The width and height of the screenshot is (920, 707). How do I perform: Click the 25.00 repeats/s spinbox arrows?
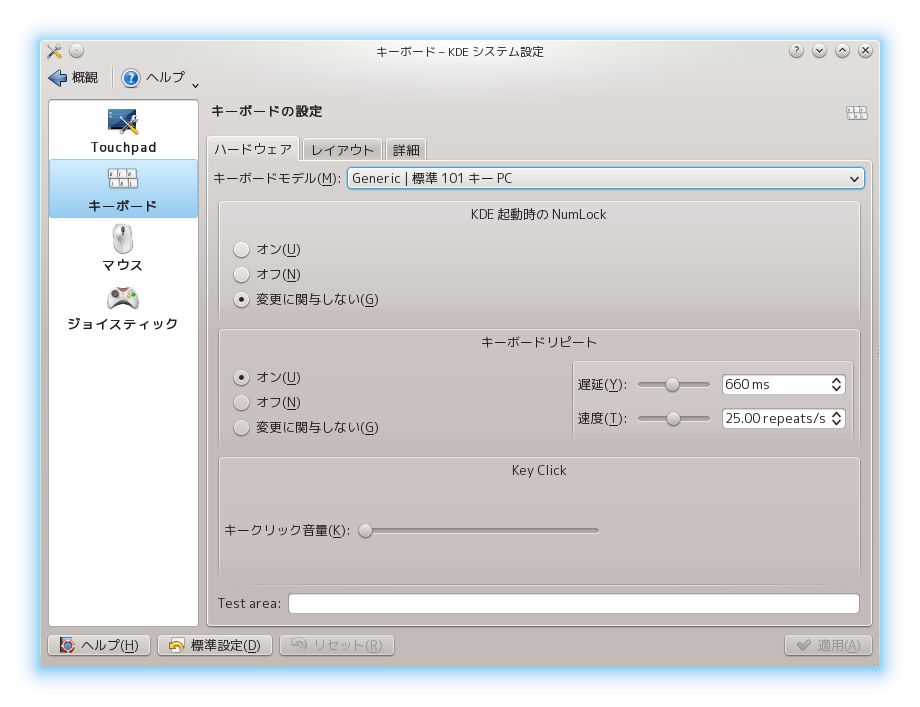837,418
